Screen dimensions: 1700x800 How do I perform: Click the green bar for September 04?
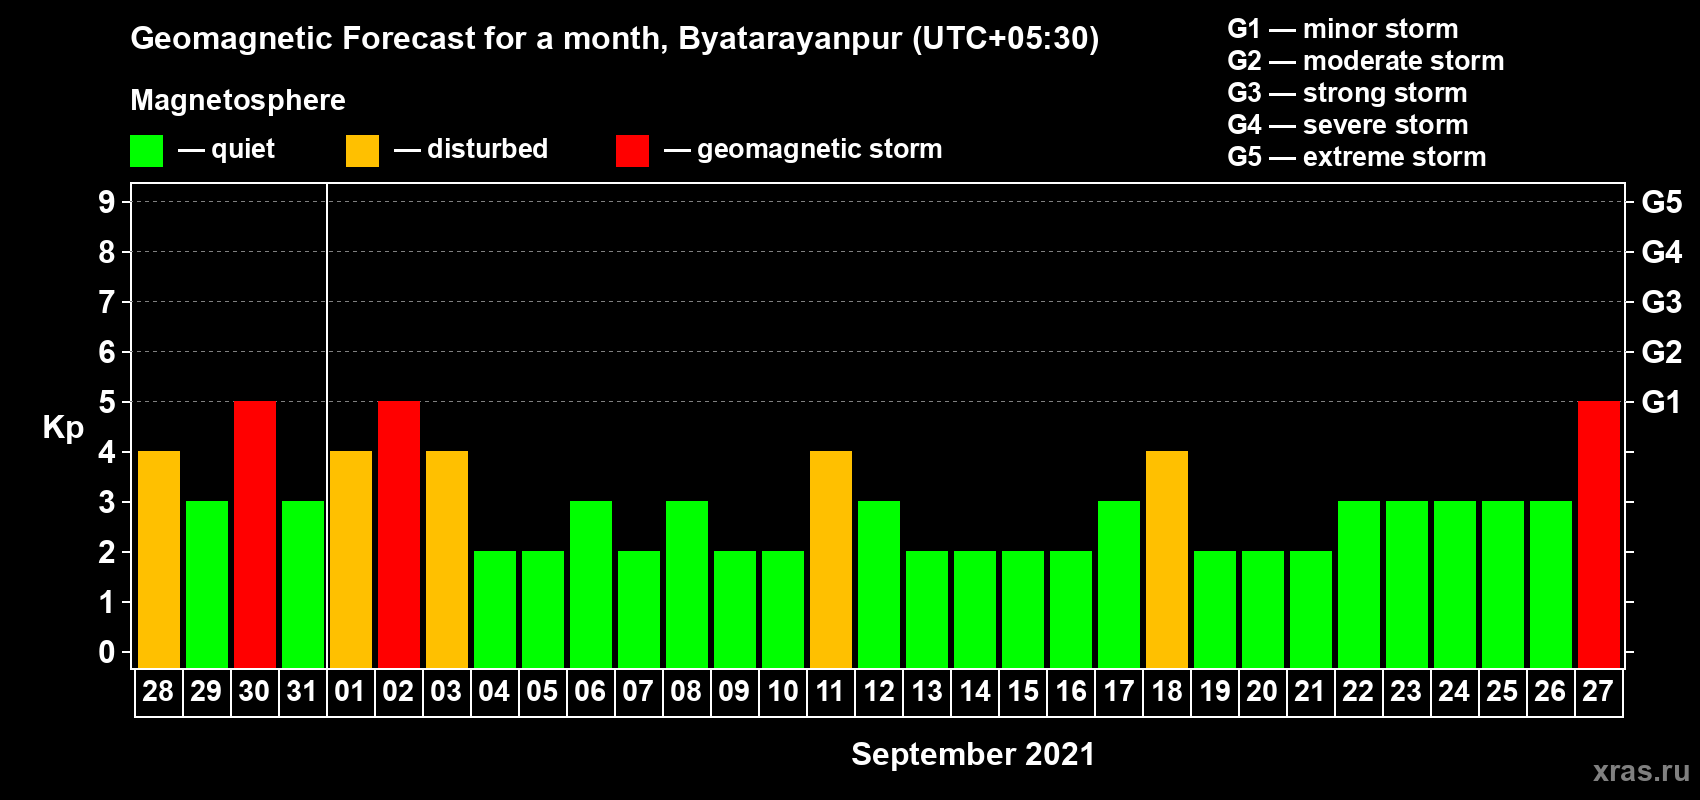pos(495,610)
